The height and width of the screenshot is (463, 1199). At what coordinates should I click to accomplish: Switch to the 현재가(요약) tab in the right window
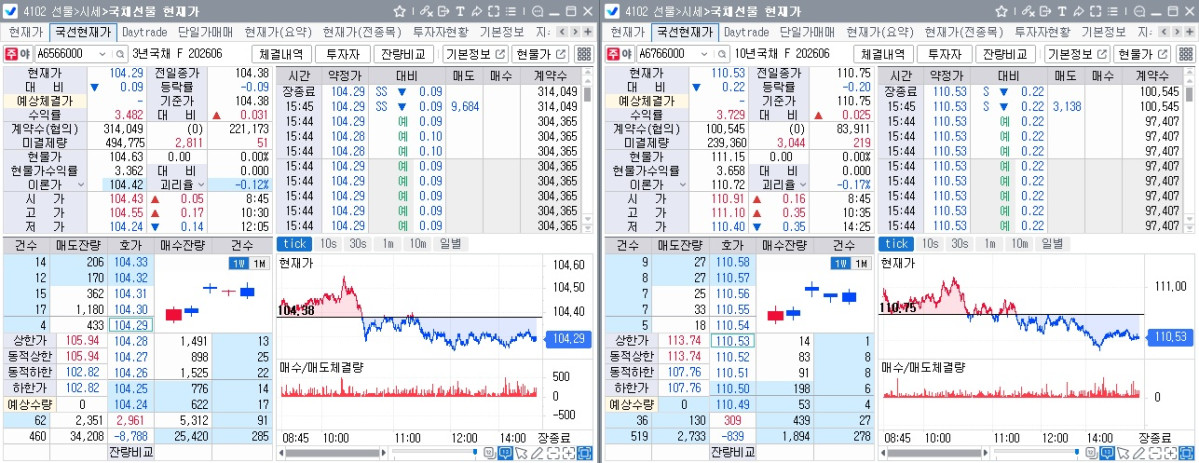(879, 32)
